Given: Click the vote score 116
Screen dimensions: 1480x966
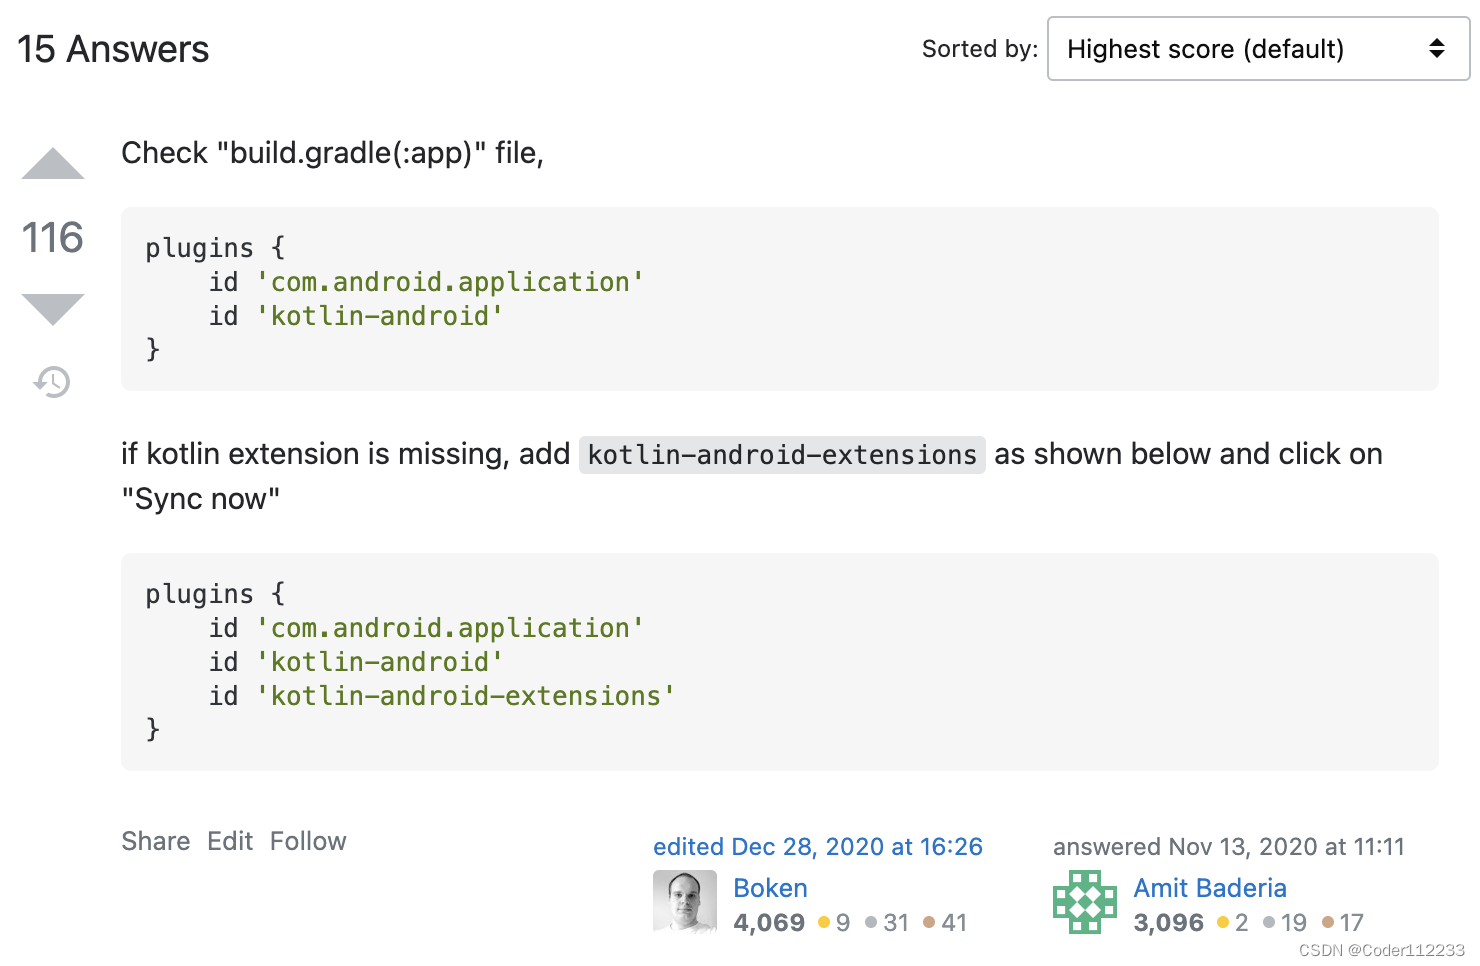Looking at the screenshot, I should point(53,237).
